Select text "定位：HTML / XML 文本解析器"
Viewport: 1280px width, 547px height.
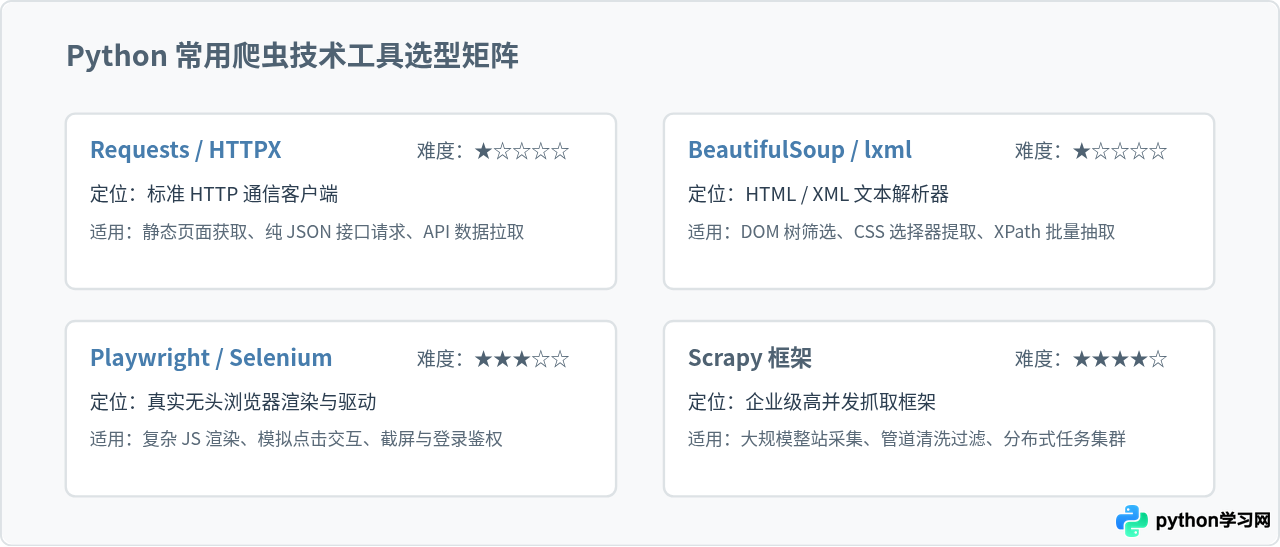[818, 194]
